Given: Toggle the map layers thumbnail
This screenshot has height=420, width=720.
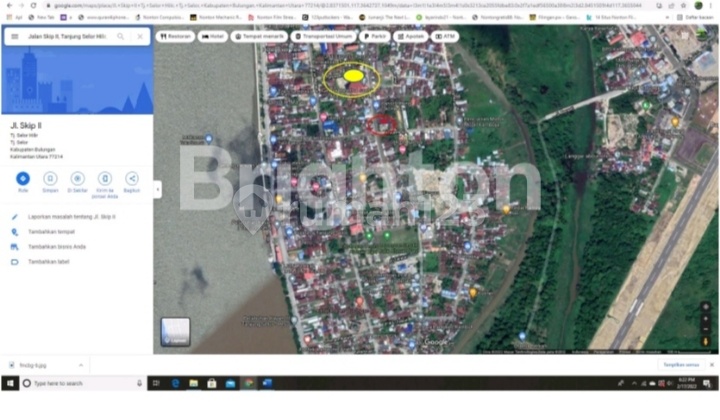Looking at the screenshot, I should [175, 331].
